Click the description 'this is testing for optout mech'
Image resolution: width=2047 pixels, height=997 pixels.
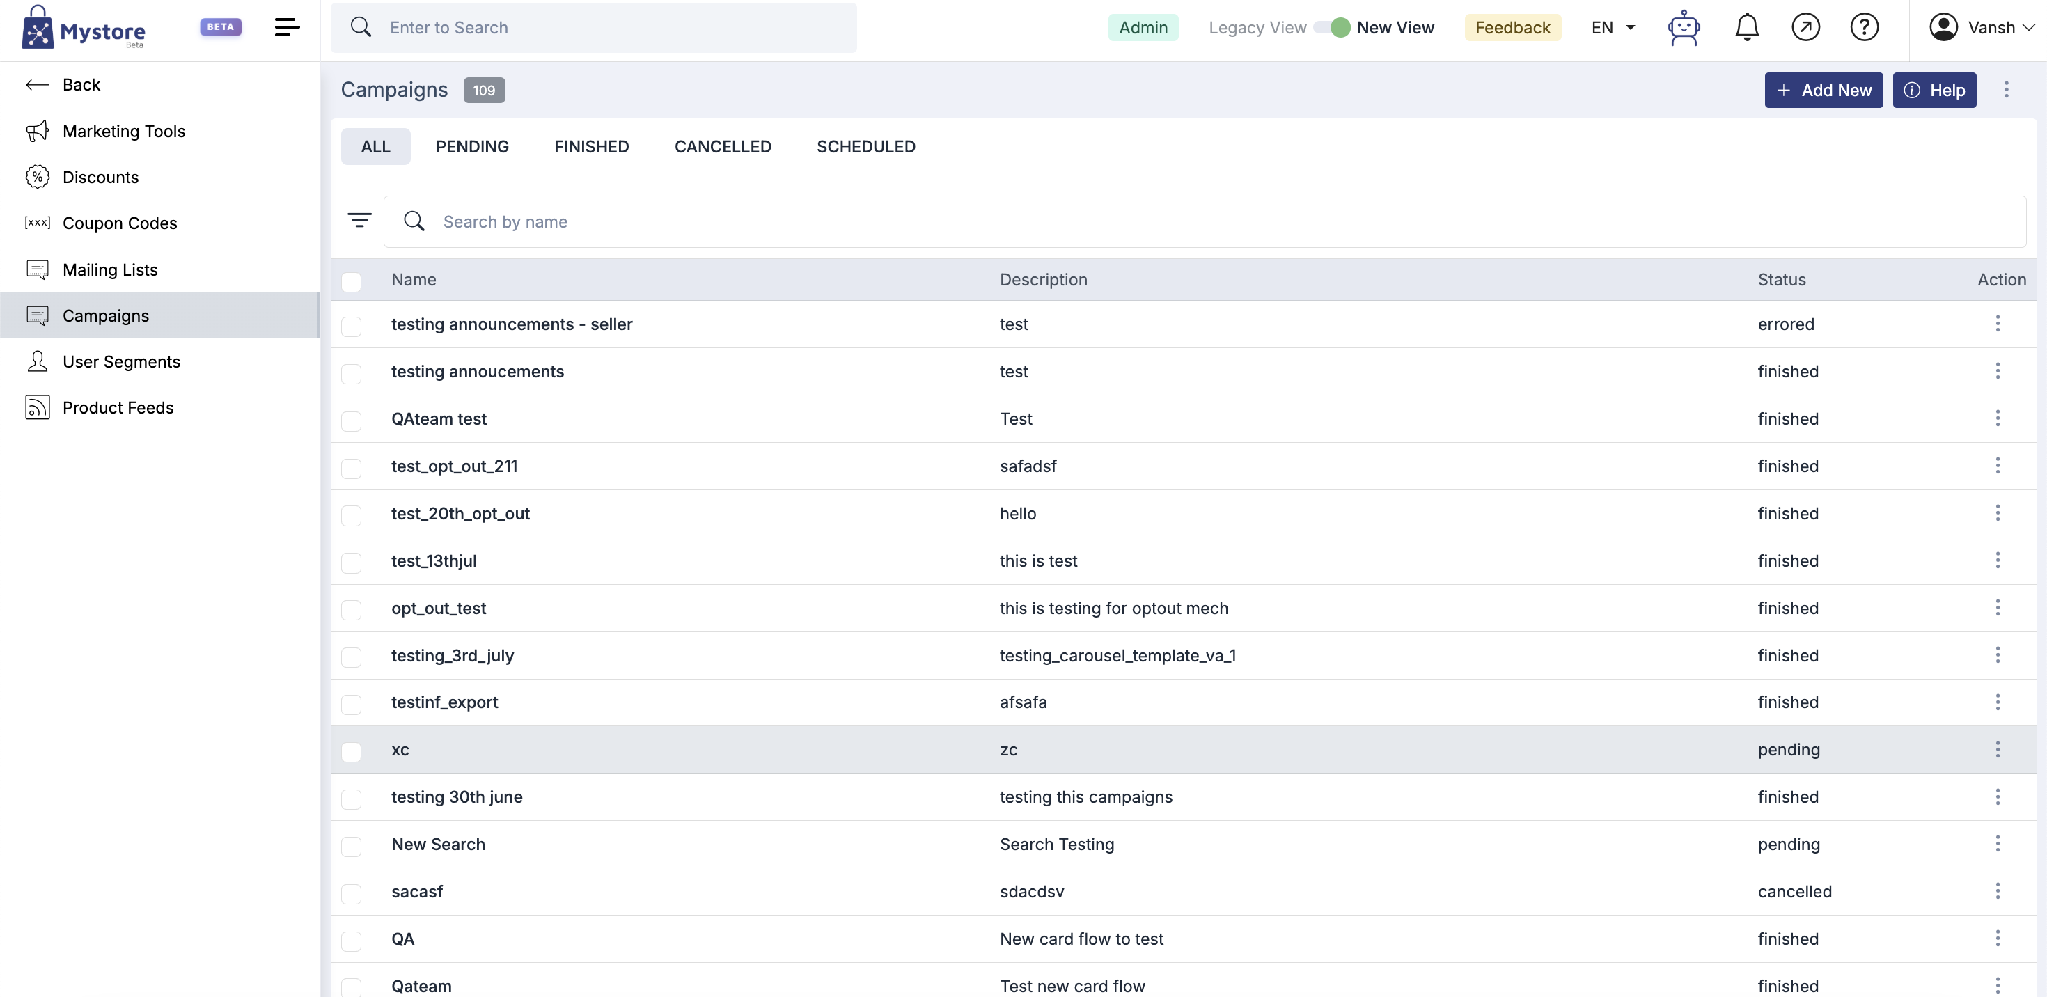(1114, 608)
